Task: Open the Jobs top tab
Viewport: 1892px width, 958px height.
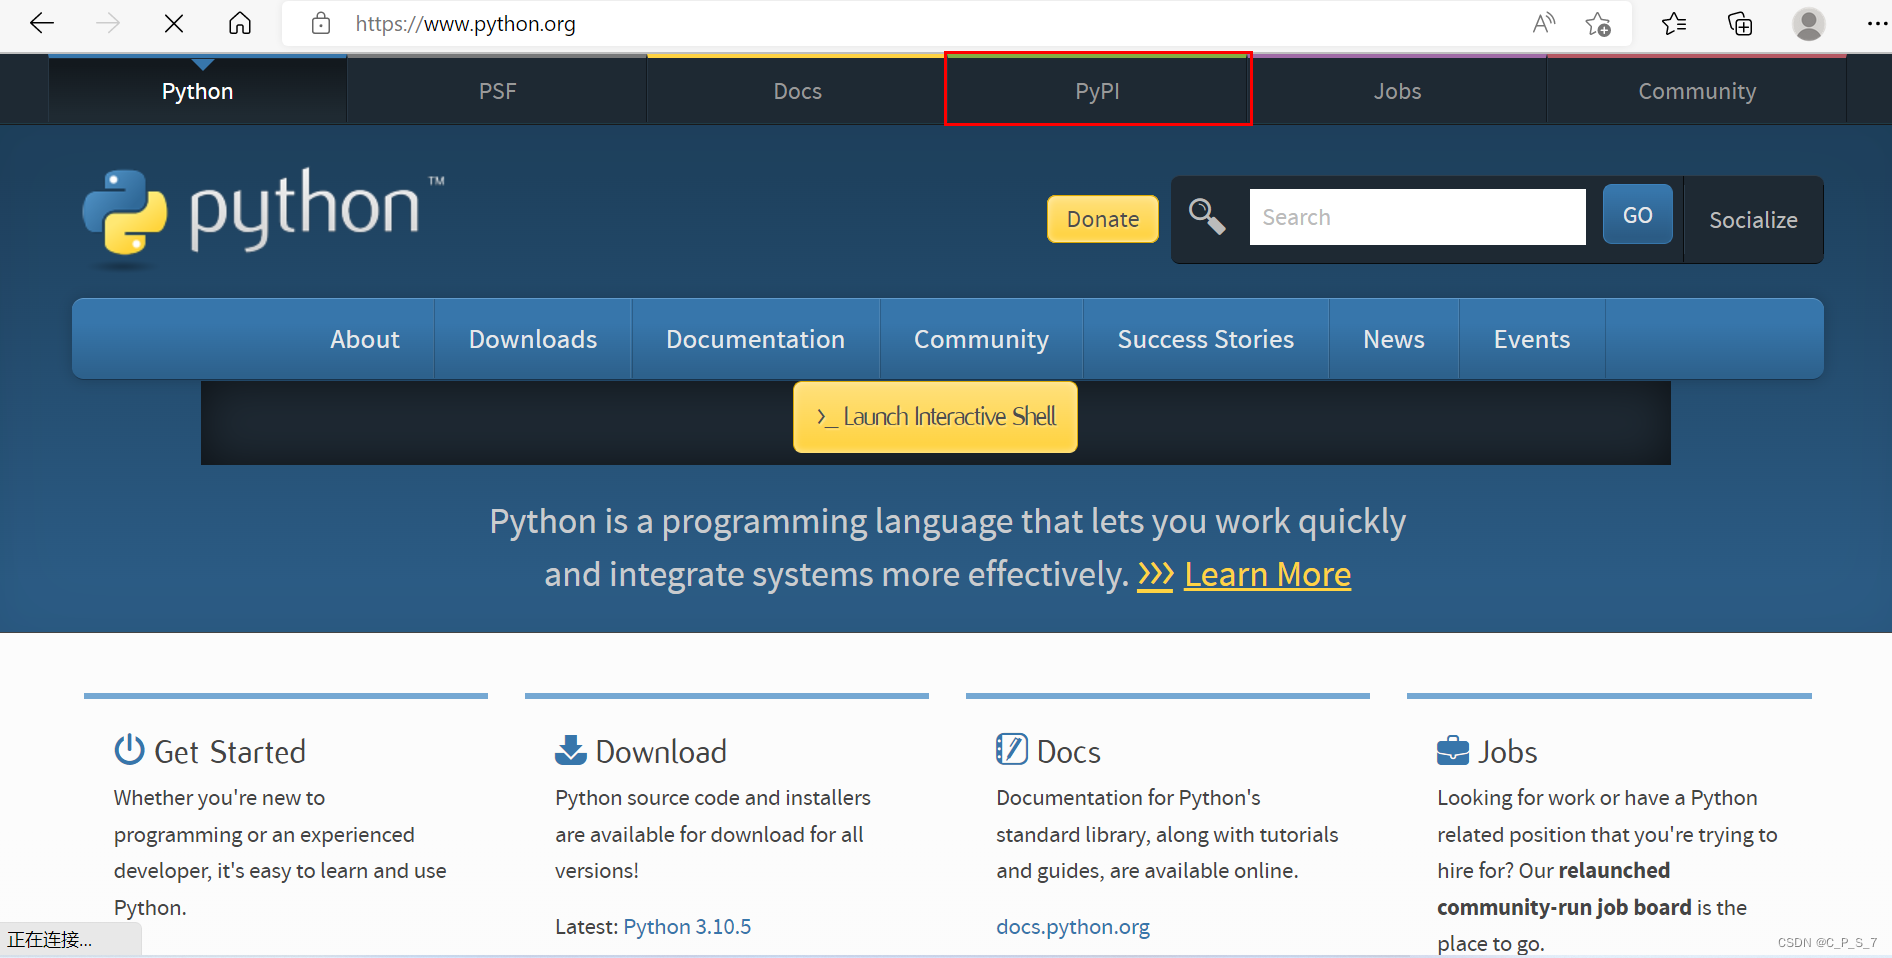Action: pos(1397,91)
